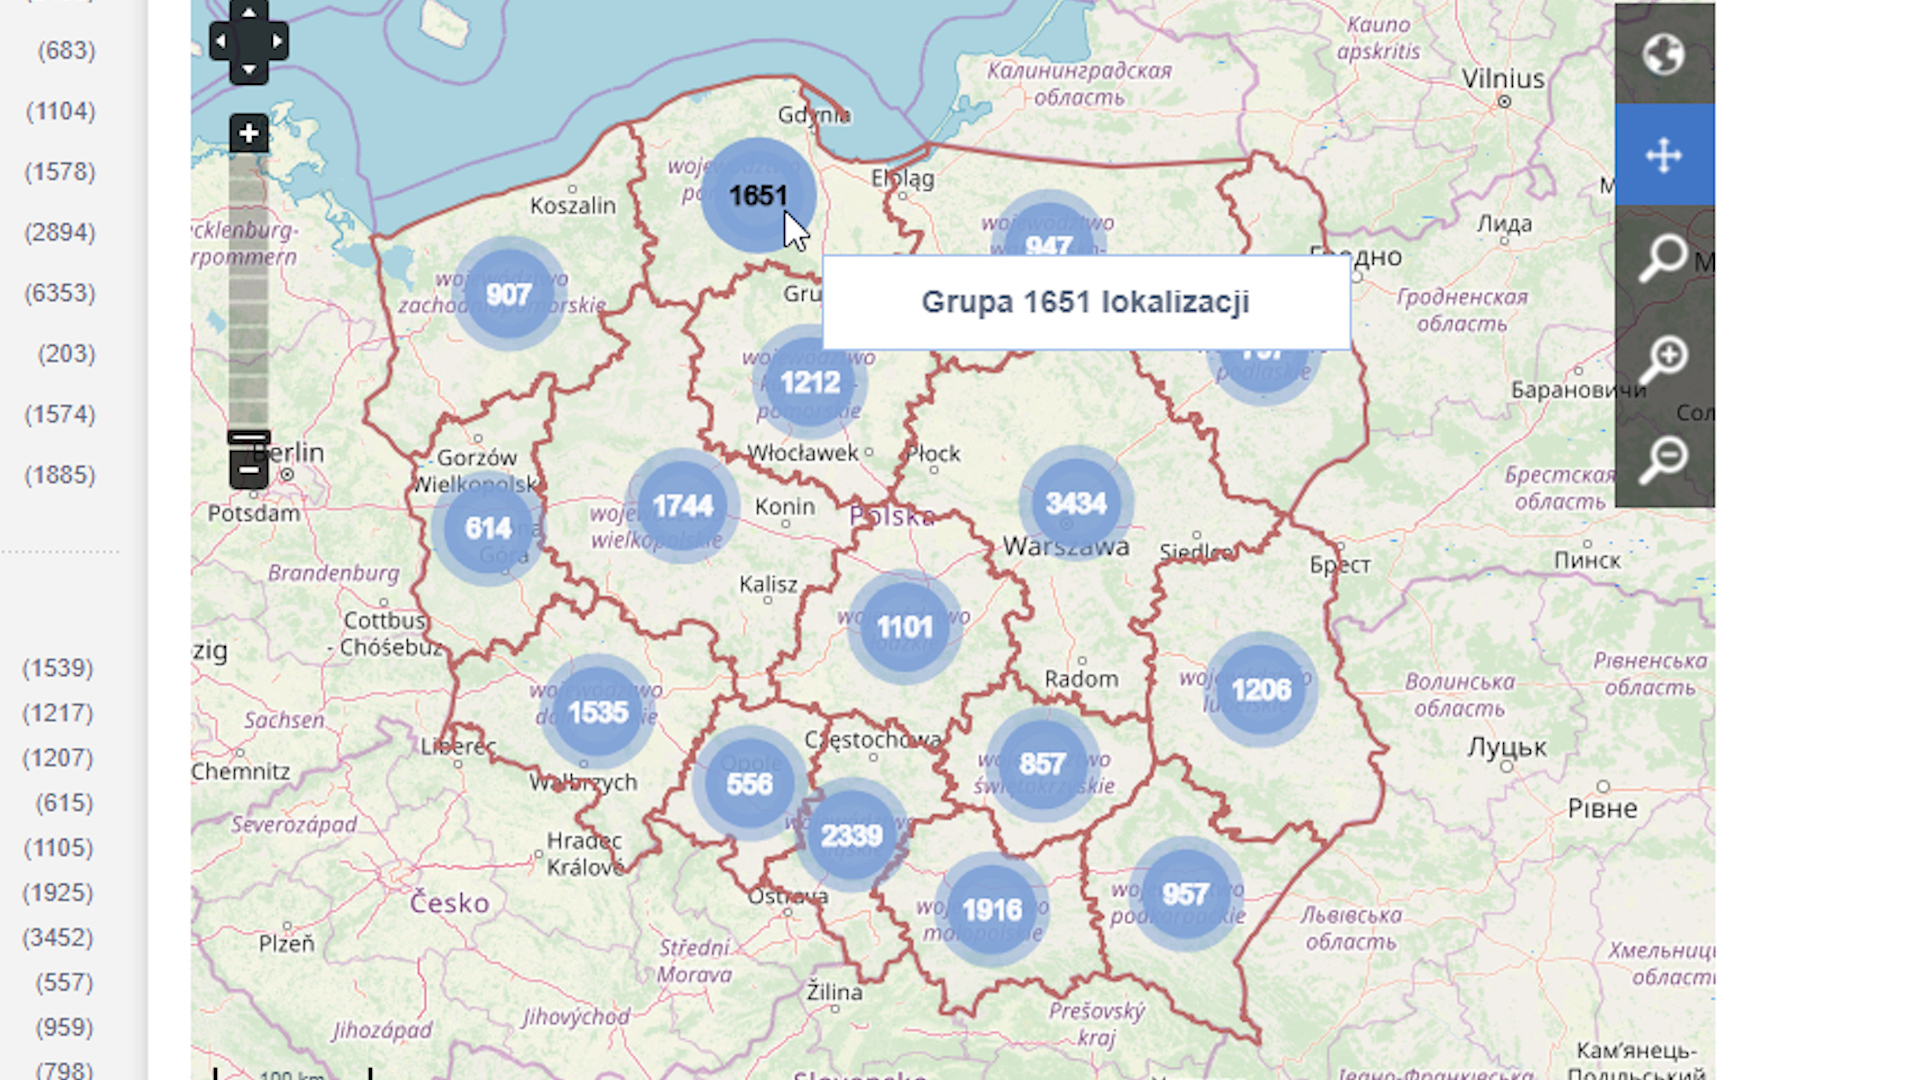Screen dimensions: 1920x1080
Task: Click the Česko country label
Action: [x=450, y=903]
